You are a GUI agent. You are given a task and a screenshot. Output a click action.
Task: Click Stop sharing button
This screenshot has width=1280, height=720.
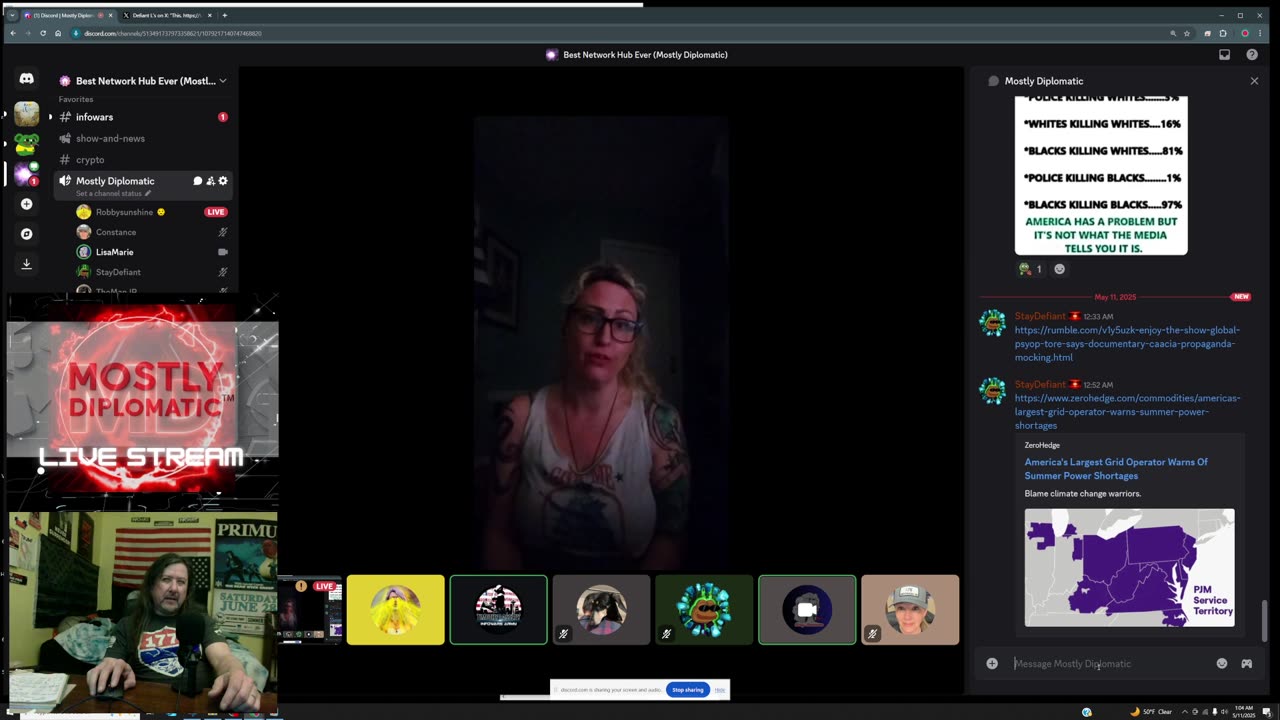point(688,690)
